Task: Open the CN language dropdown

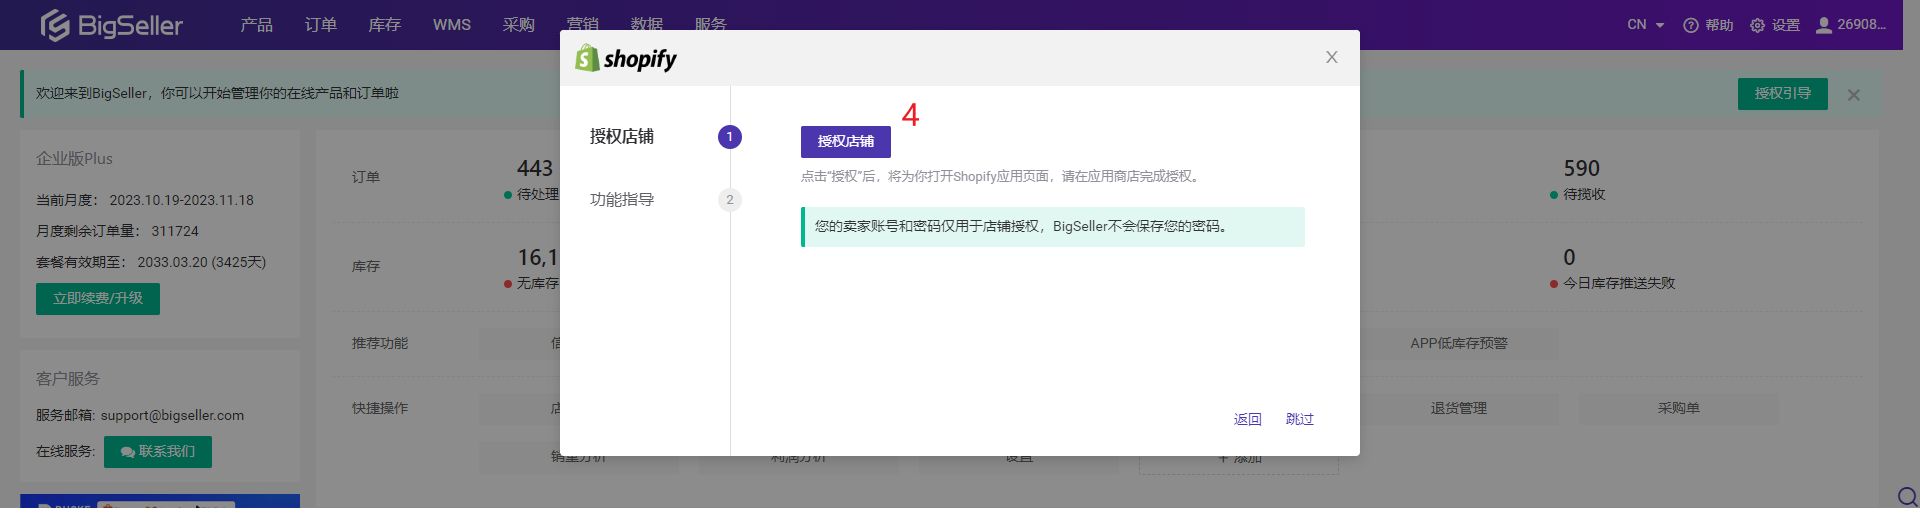Action: 1645,25
